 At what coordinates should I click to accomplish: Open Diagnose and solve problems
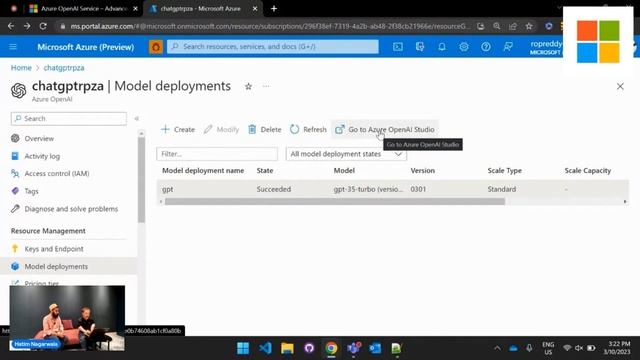(x=71, y=209)
